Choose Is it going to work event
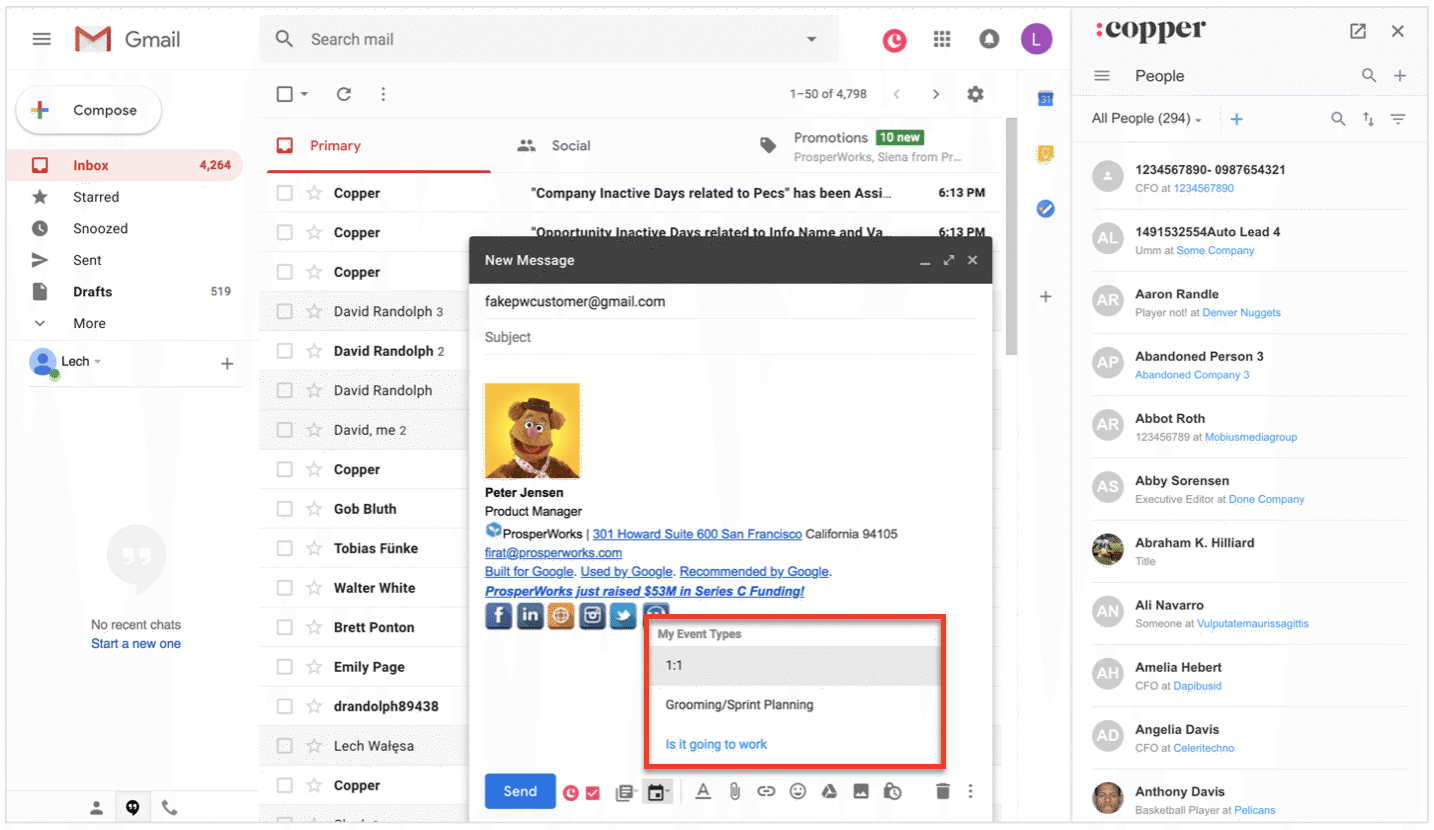This screenshot has width=1434, height=830. click(794, 745)
